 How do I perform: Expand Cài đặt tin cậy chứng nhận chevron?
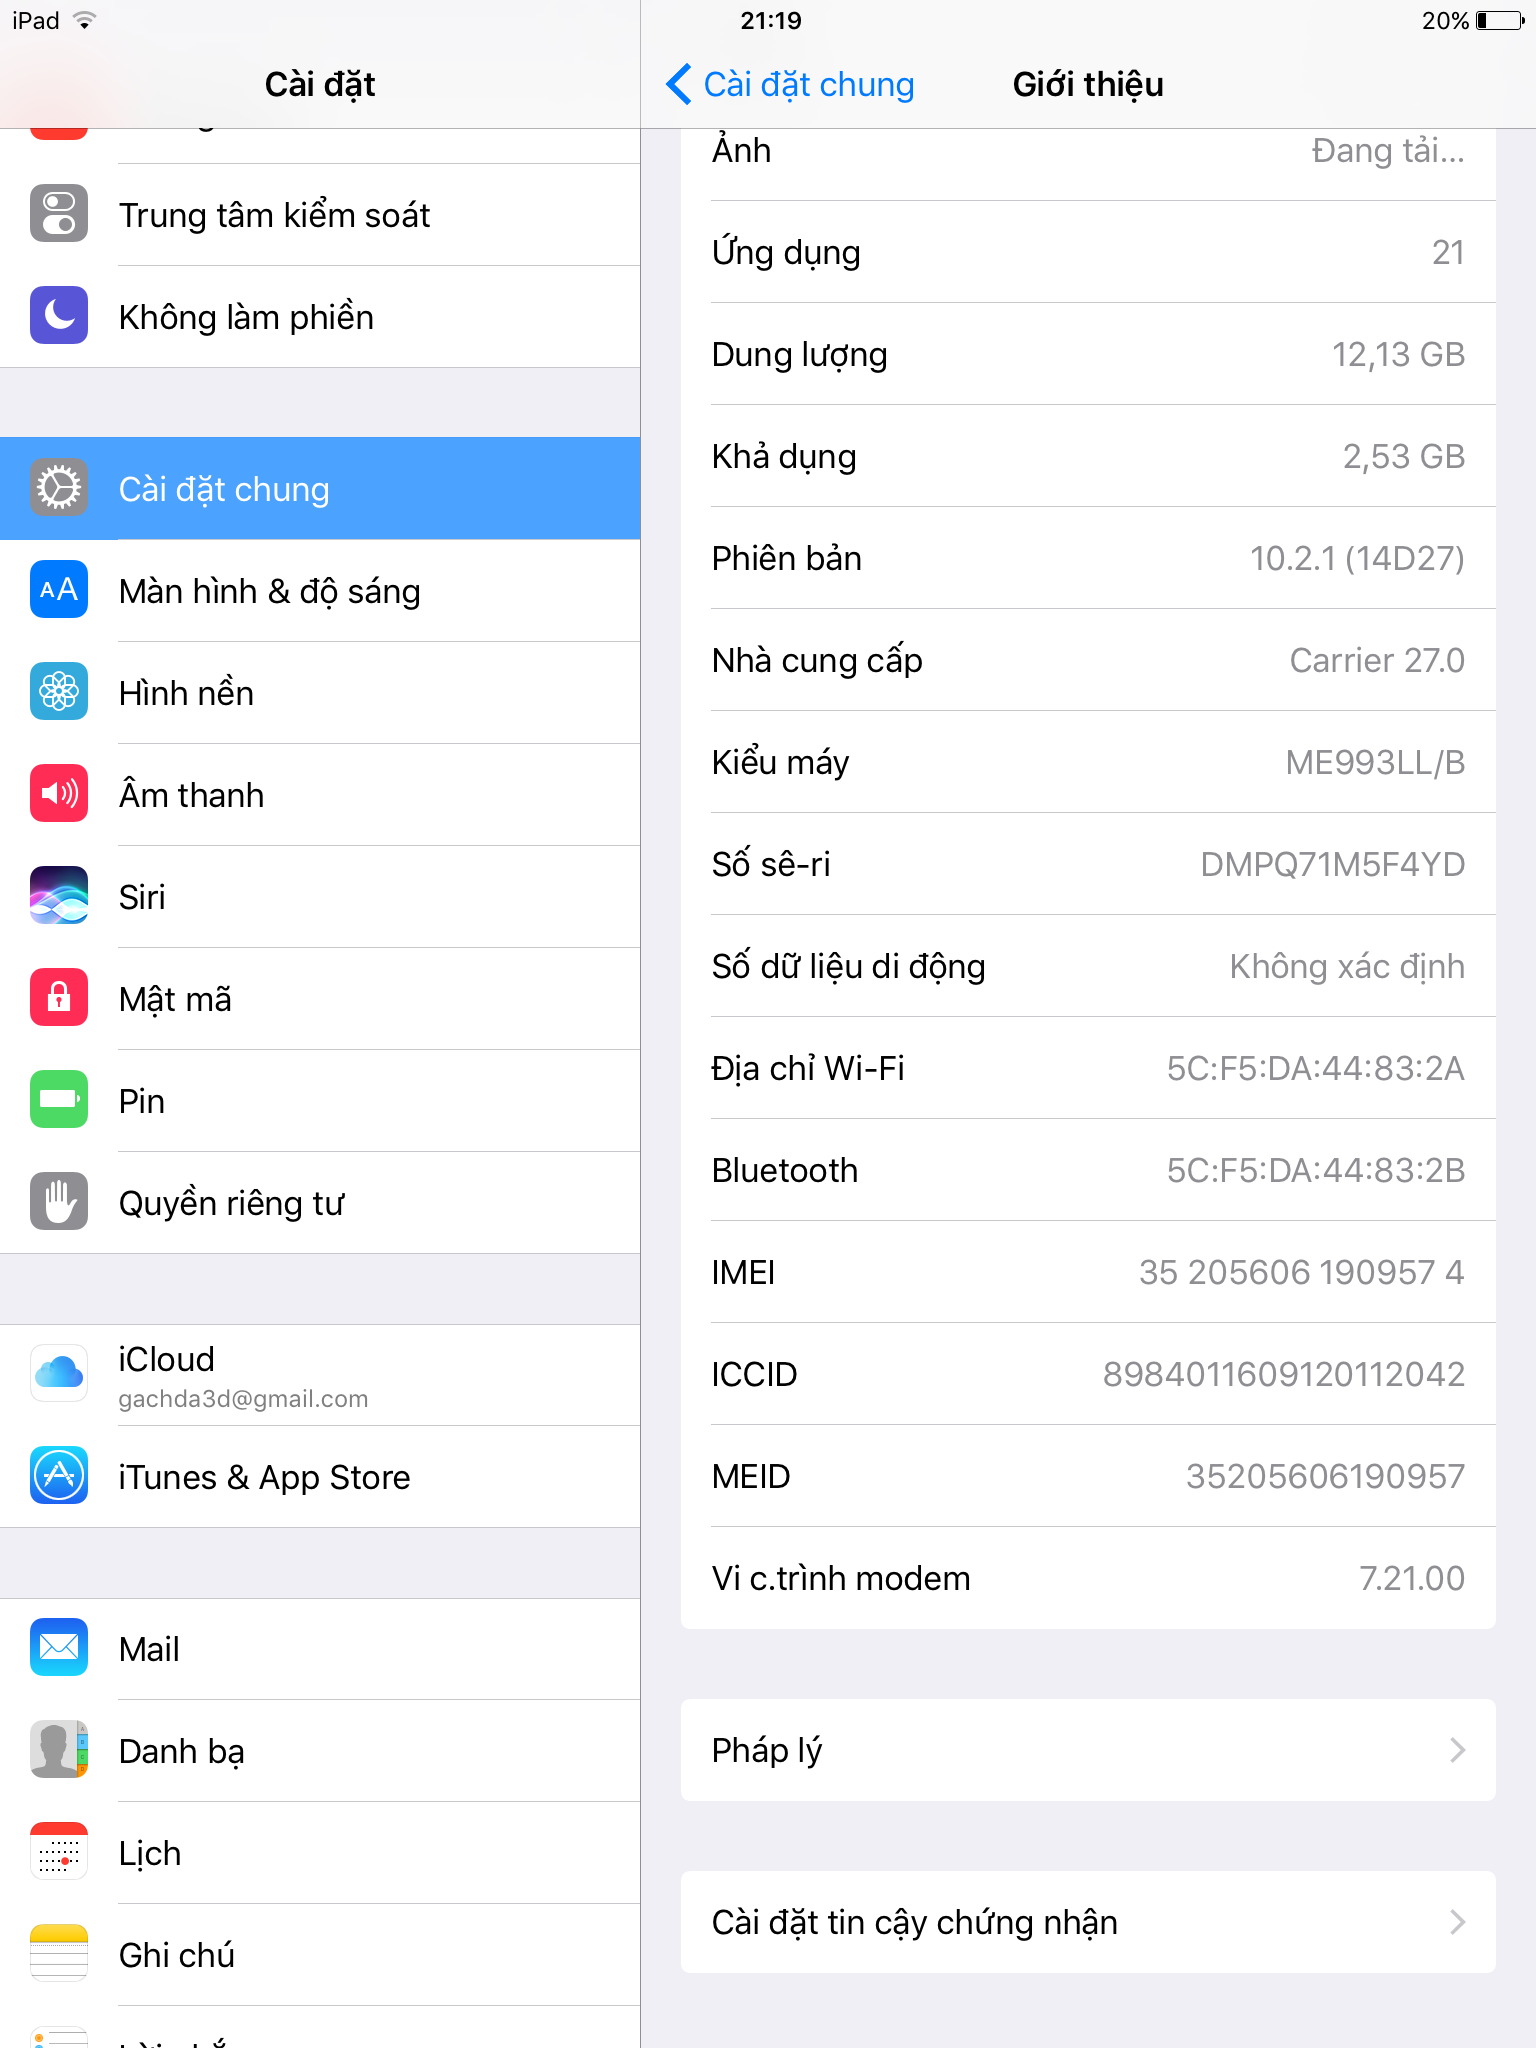(1457, 1922)
